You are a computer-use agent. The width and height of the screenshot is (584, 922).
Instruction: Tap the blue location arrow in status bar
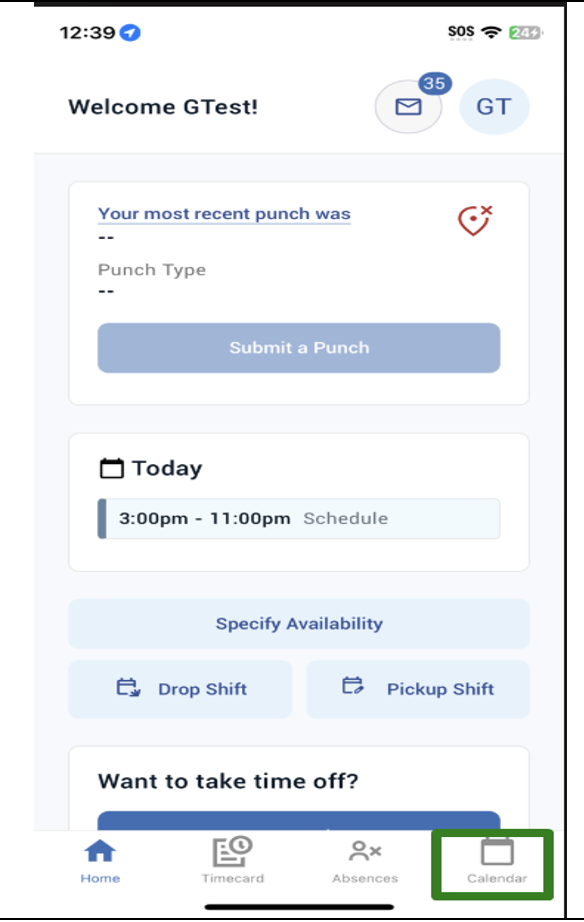point(130,32)
